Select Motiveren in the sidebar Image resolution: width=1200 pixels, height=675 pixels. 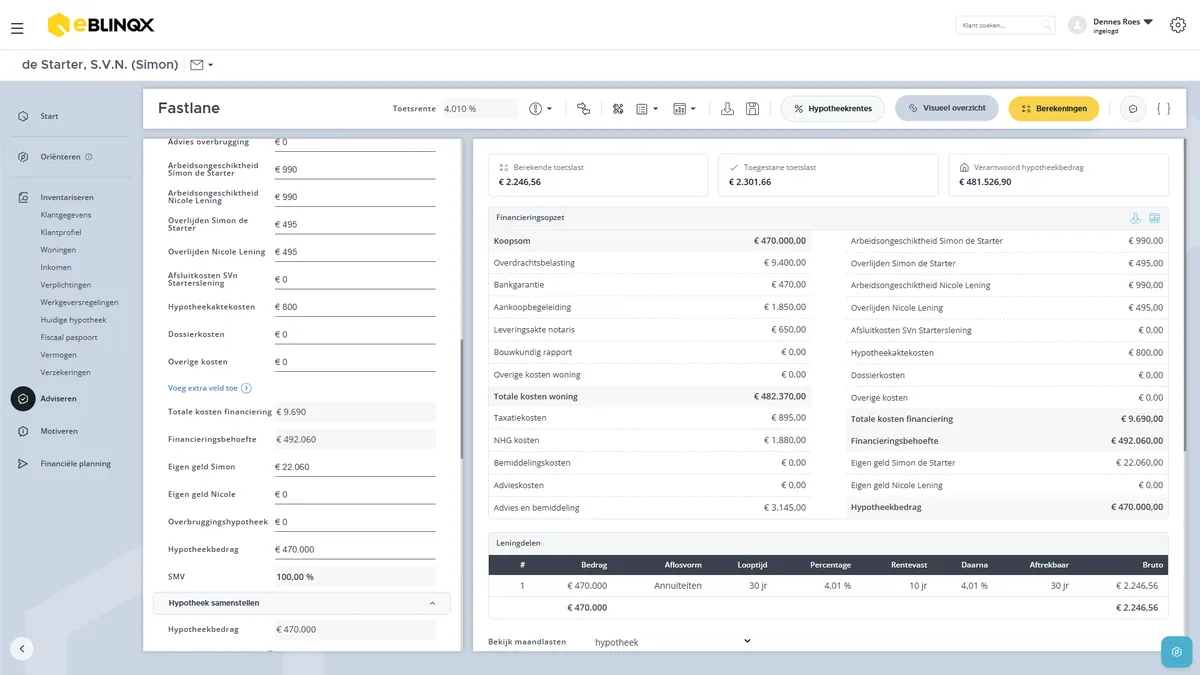click(x=59, y=431)
